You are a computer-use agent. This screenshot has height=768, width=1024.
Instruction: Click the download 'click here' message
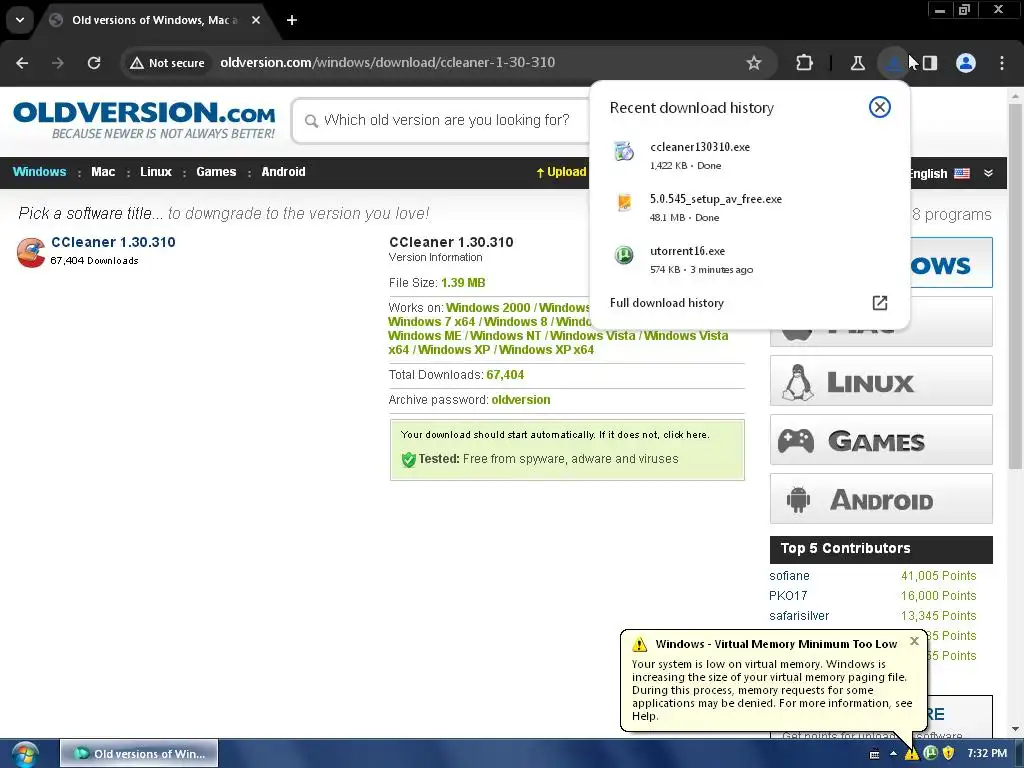coord(555,435)
